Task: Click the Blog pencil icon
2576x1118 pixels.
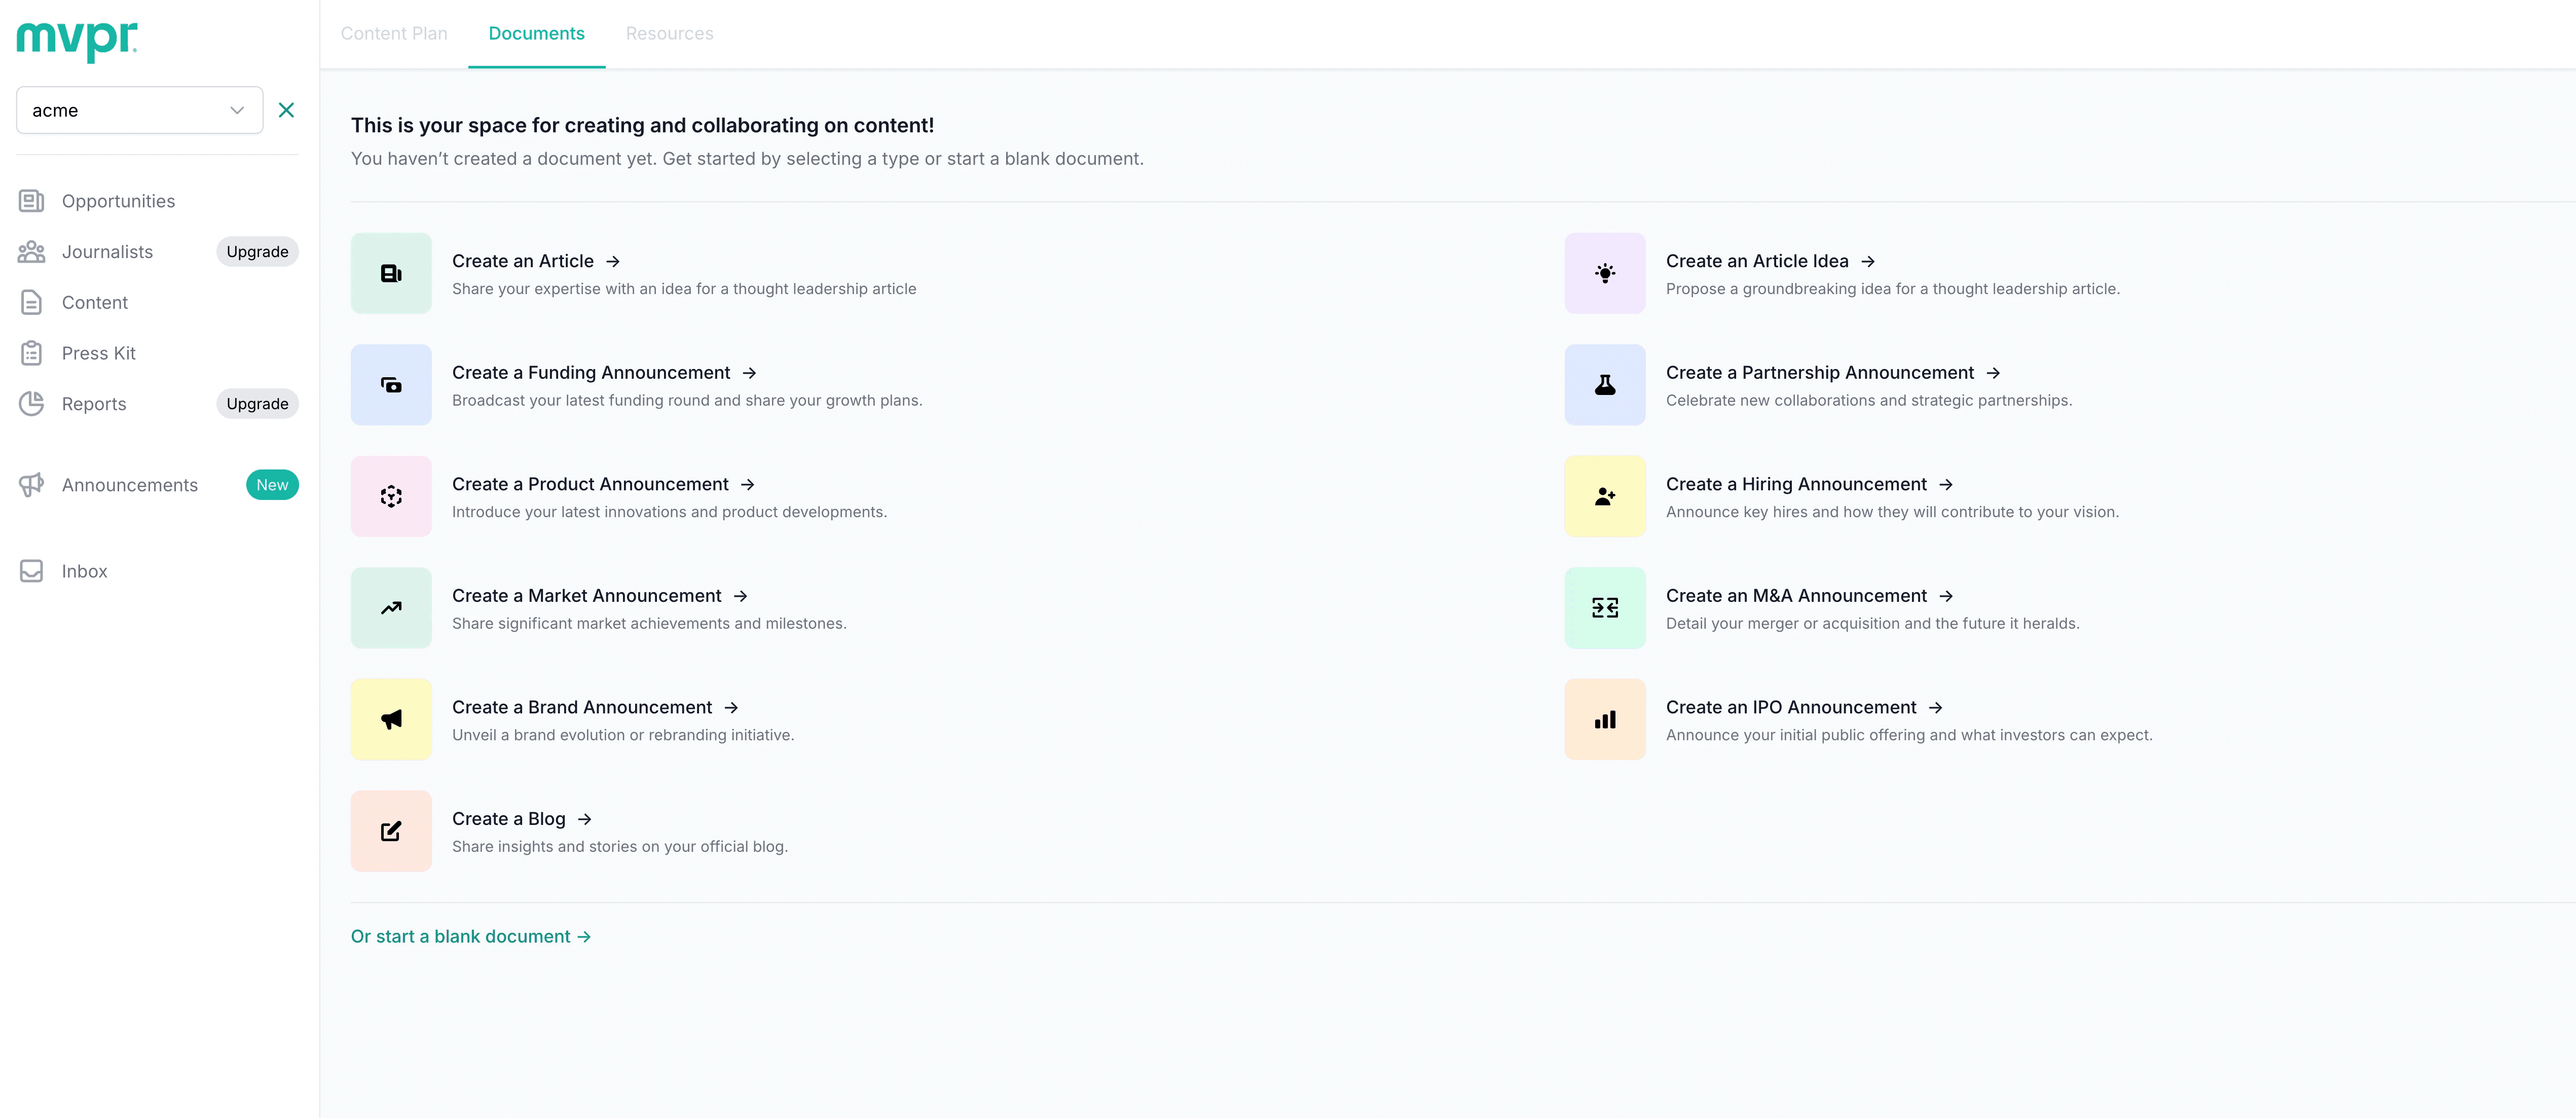Action: click(391, 830)
